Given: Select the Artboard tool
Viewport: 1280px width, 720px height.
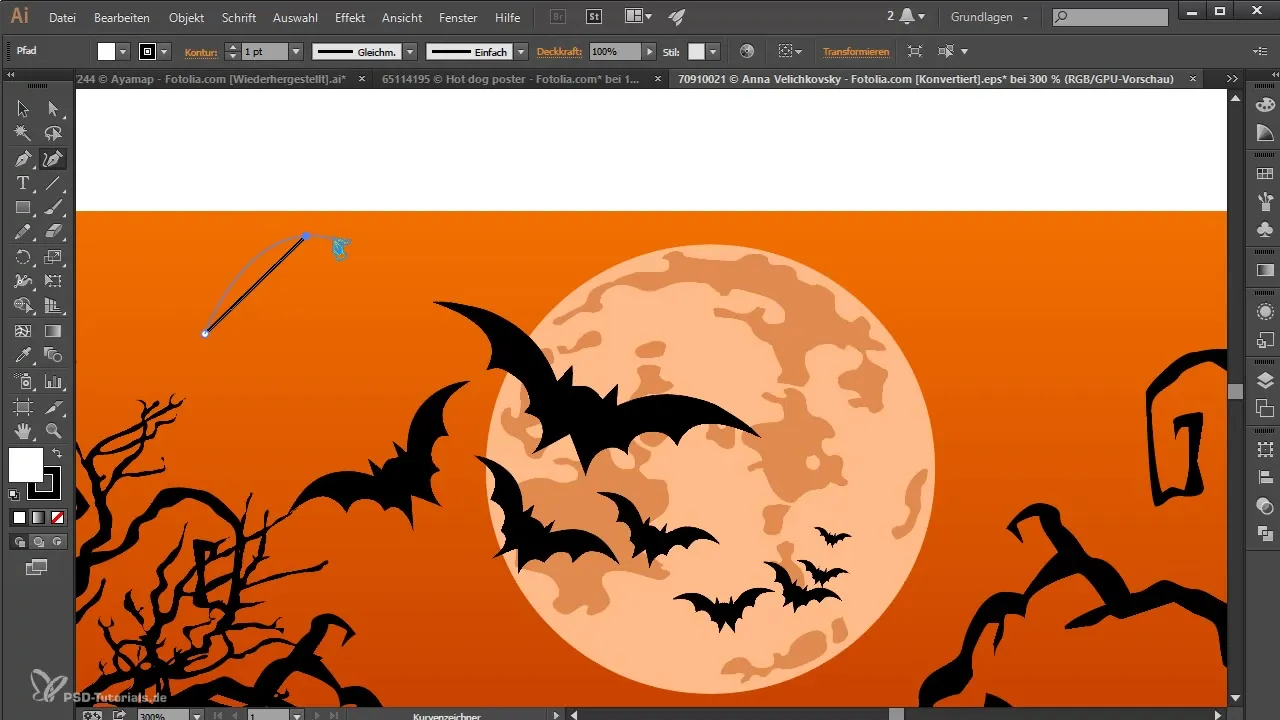Looking at the screenshot, I should [23, 406].
